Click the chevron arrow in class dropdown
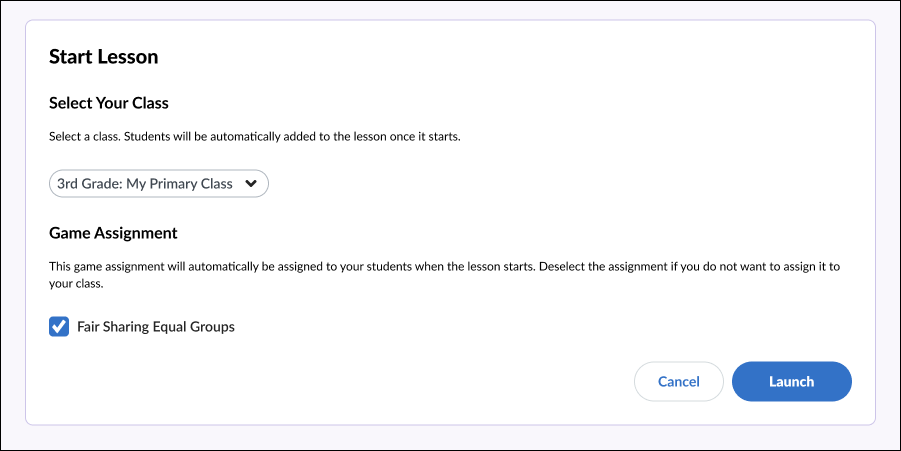The width and height of the screenshot is (901, 451). 251,184
